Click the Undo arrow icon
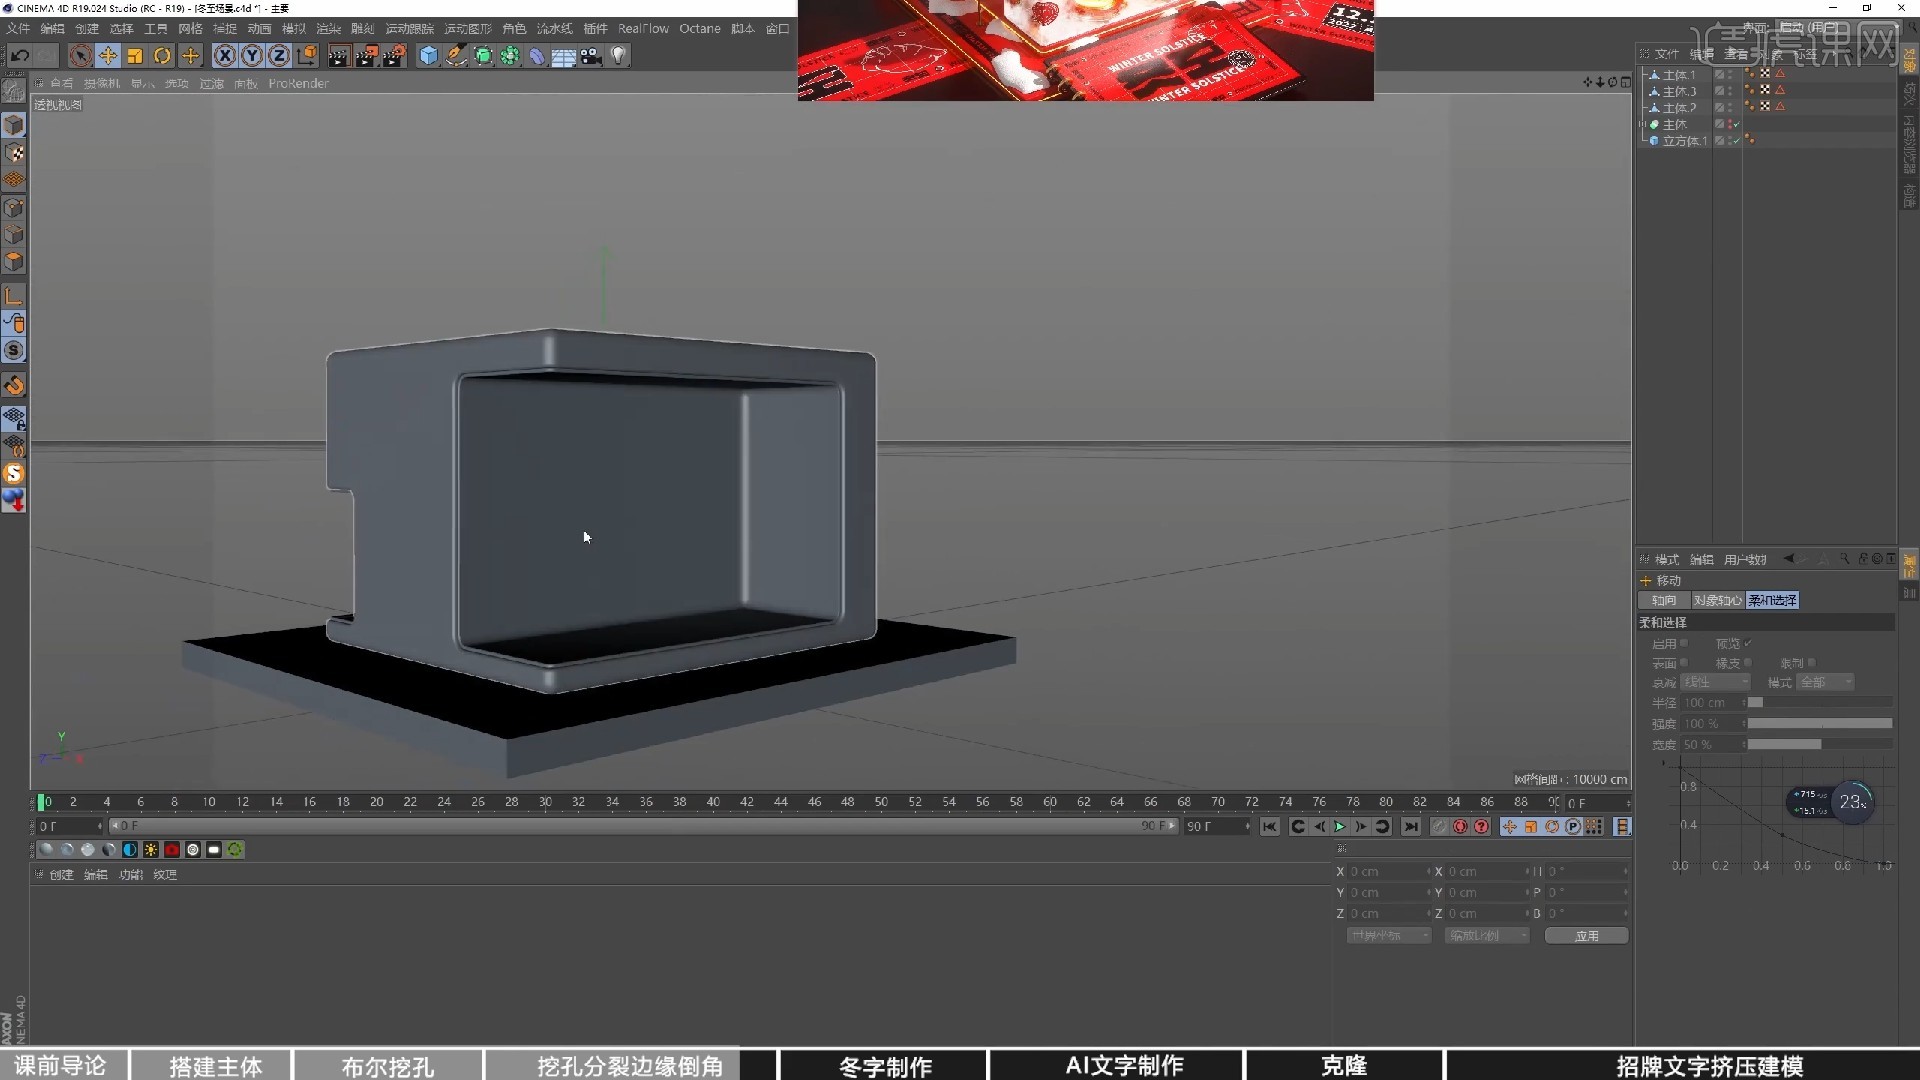Viewport: 1920px width, 1080px height. point(19,56)
